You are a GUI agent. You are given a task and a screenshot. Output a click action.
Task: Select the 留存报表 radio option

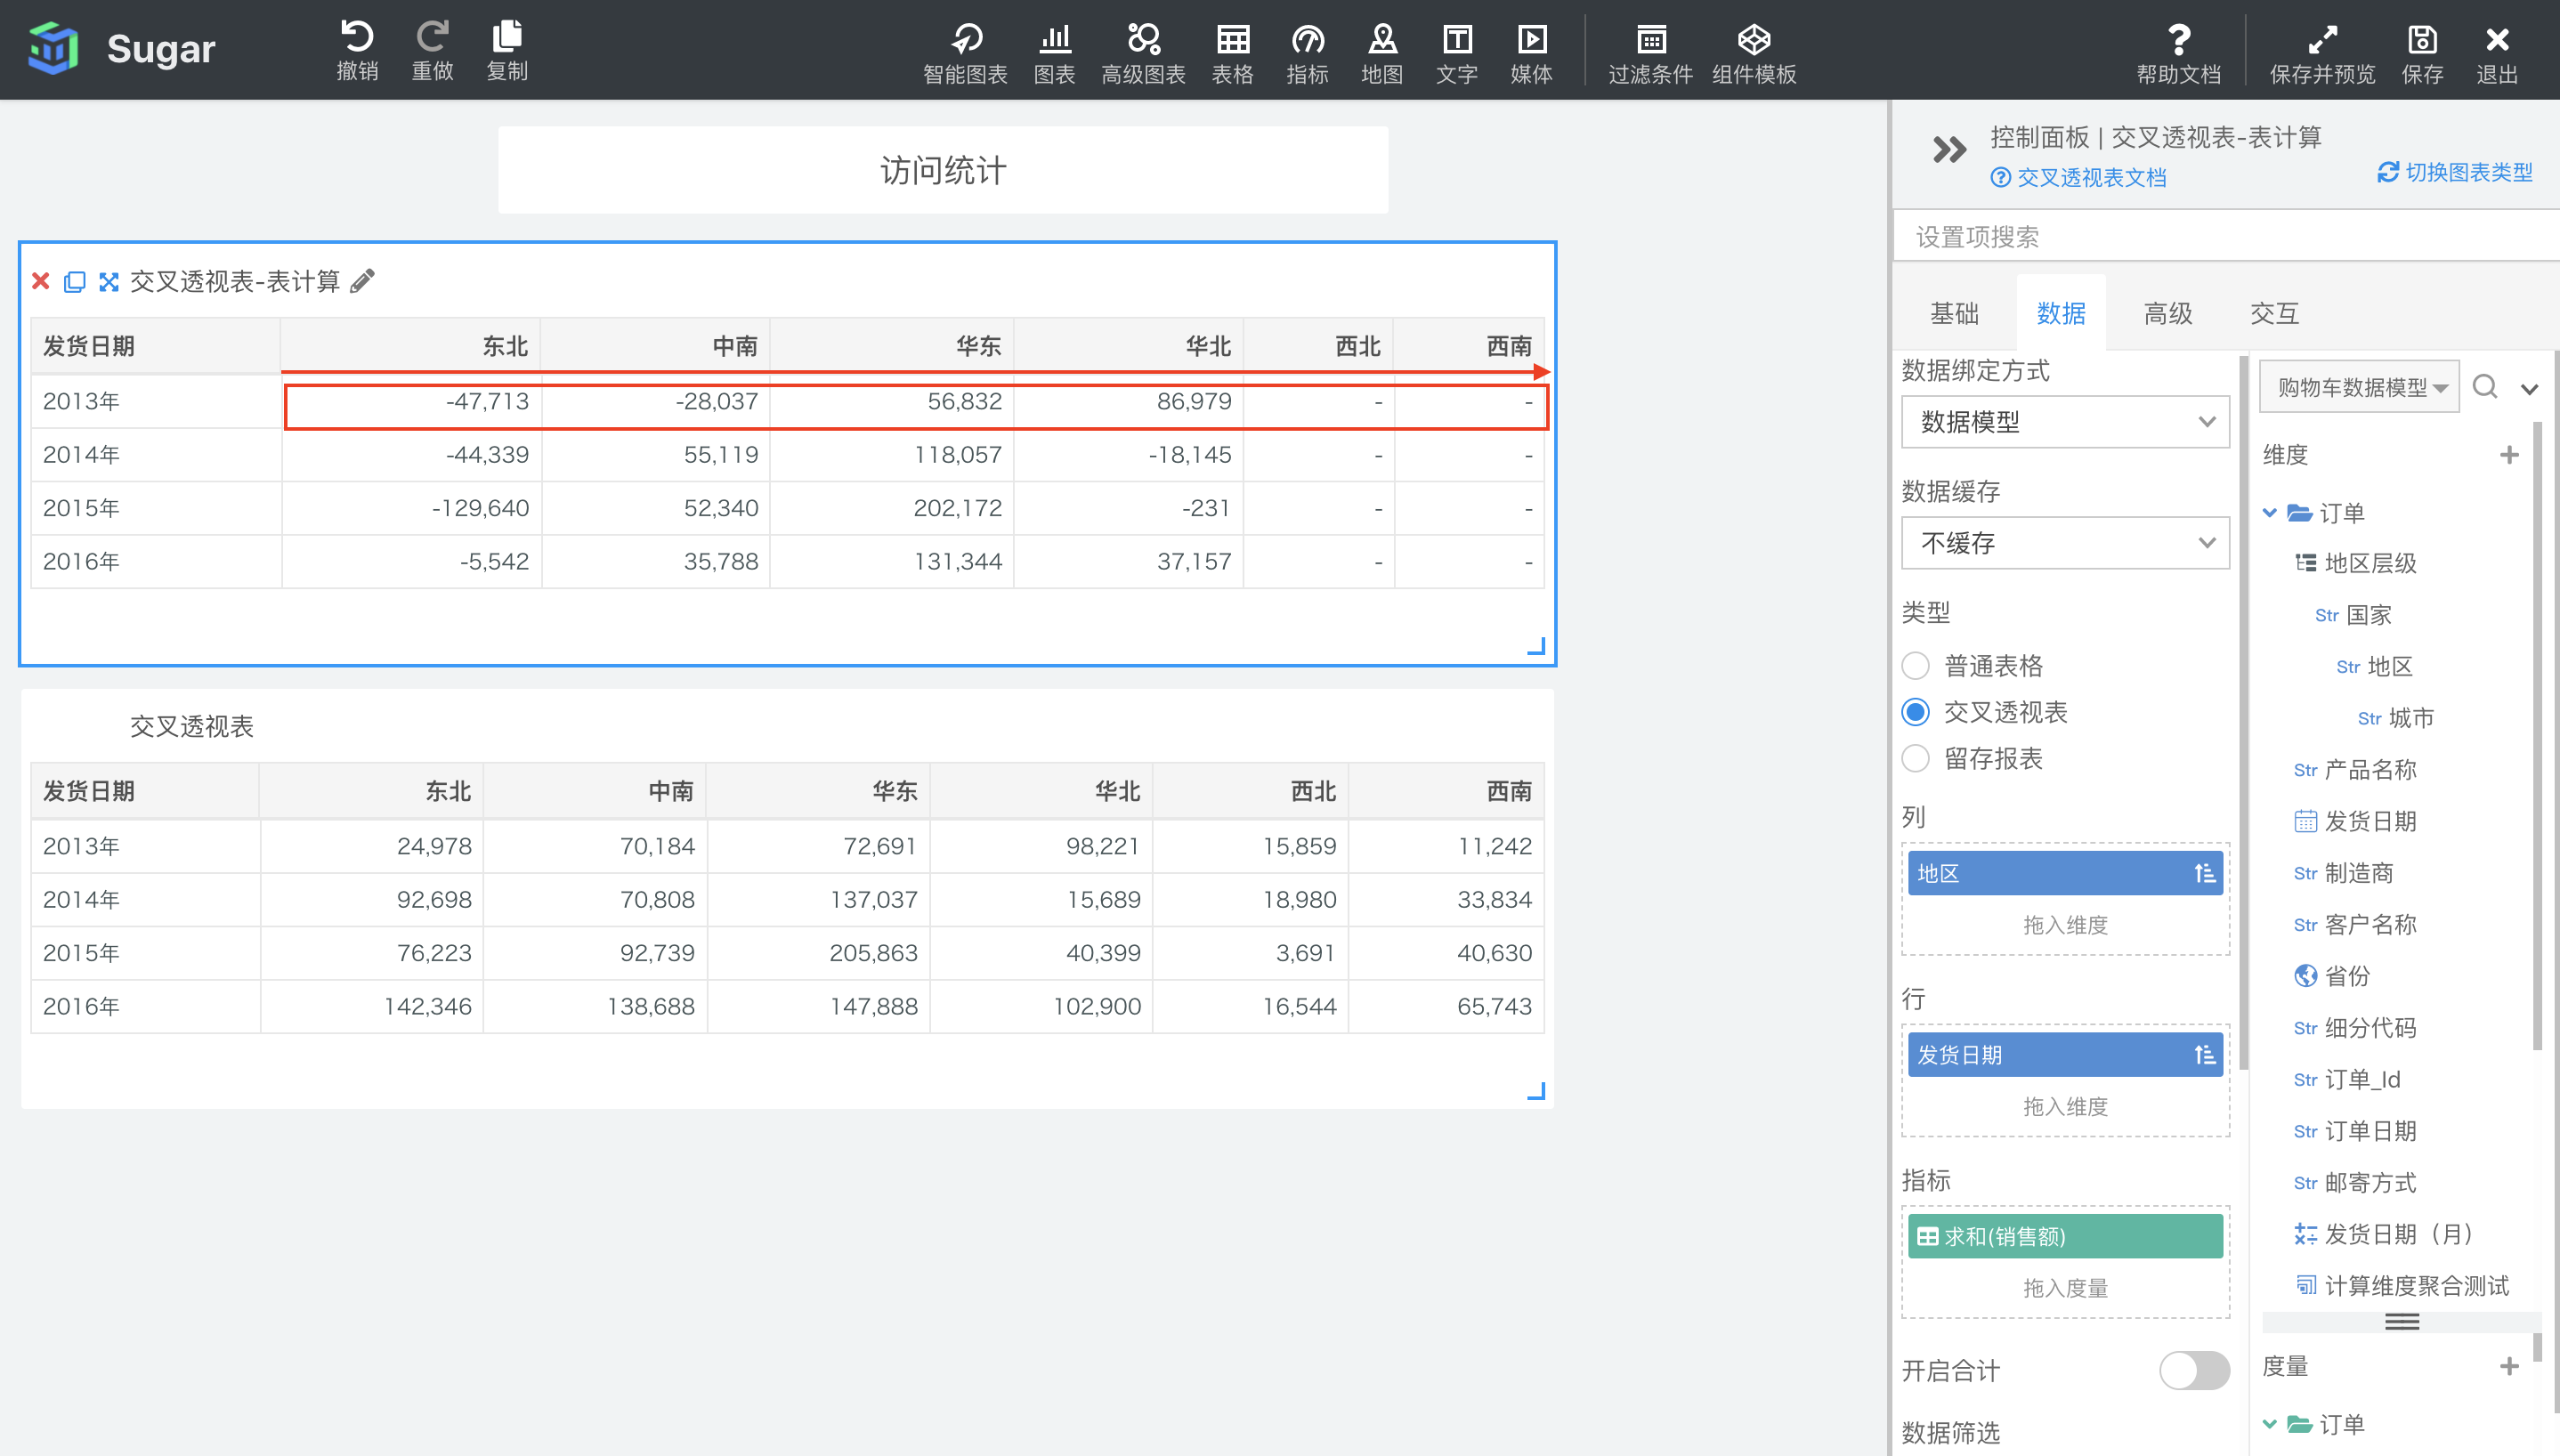[1915, 759]
